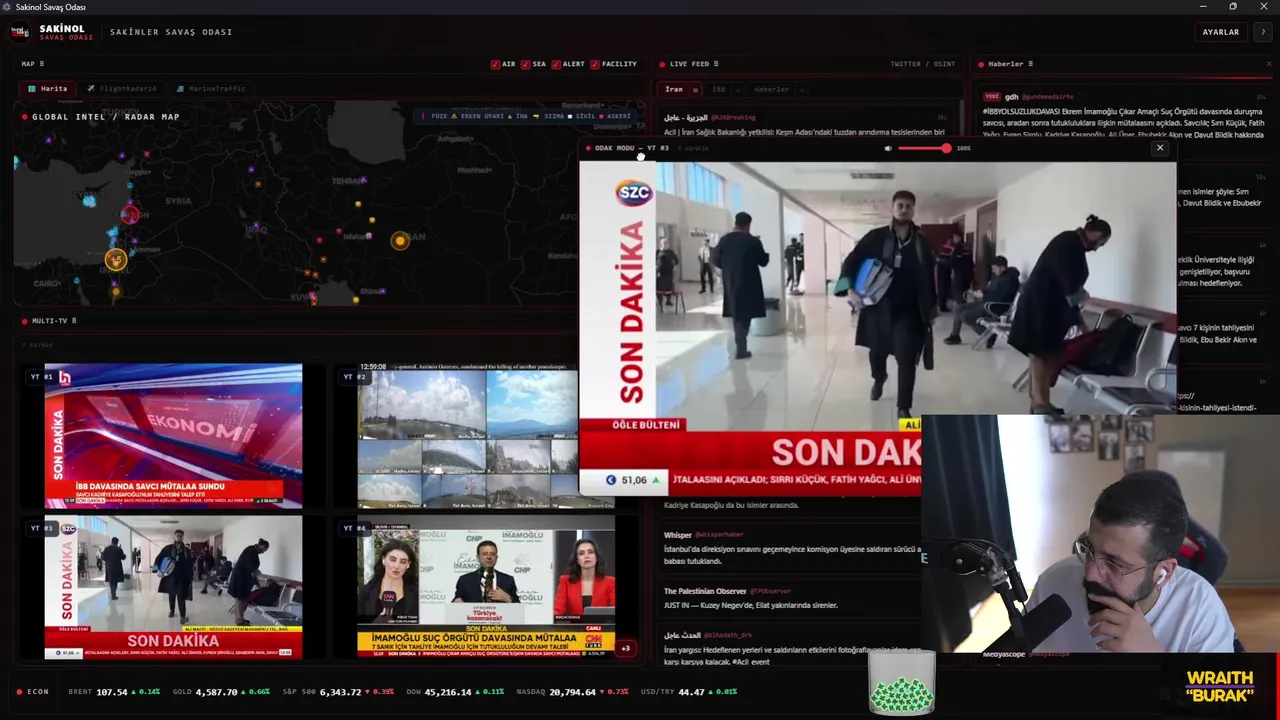Click the small button beside İran tab
The image size is (1280, 720).
(x=695, y=89)
